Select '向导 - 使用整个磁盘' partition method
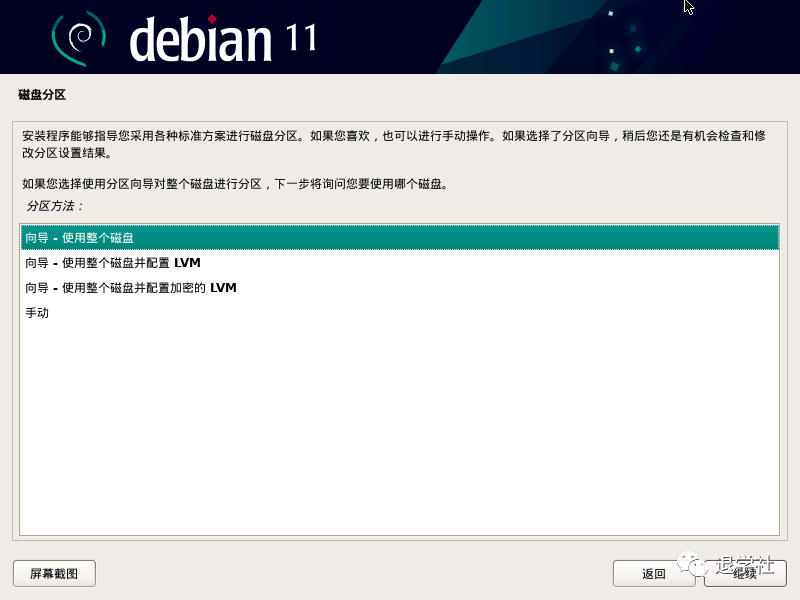 (x=400, y=238)
